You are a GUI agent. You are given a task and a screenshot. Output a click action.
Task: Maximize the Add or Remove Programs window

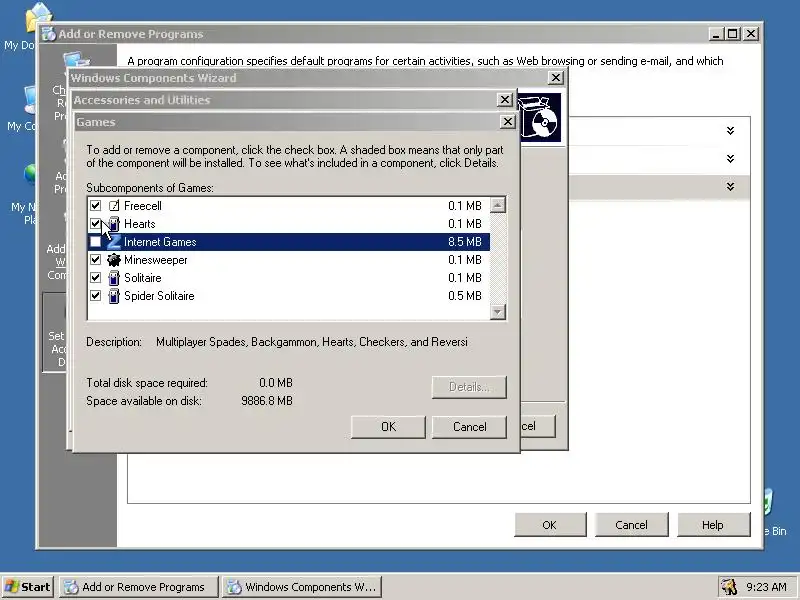[733, 34]
